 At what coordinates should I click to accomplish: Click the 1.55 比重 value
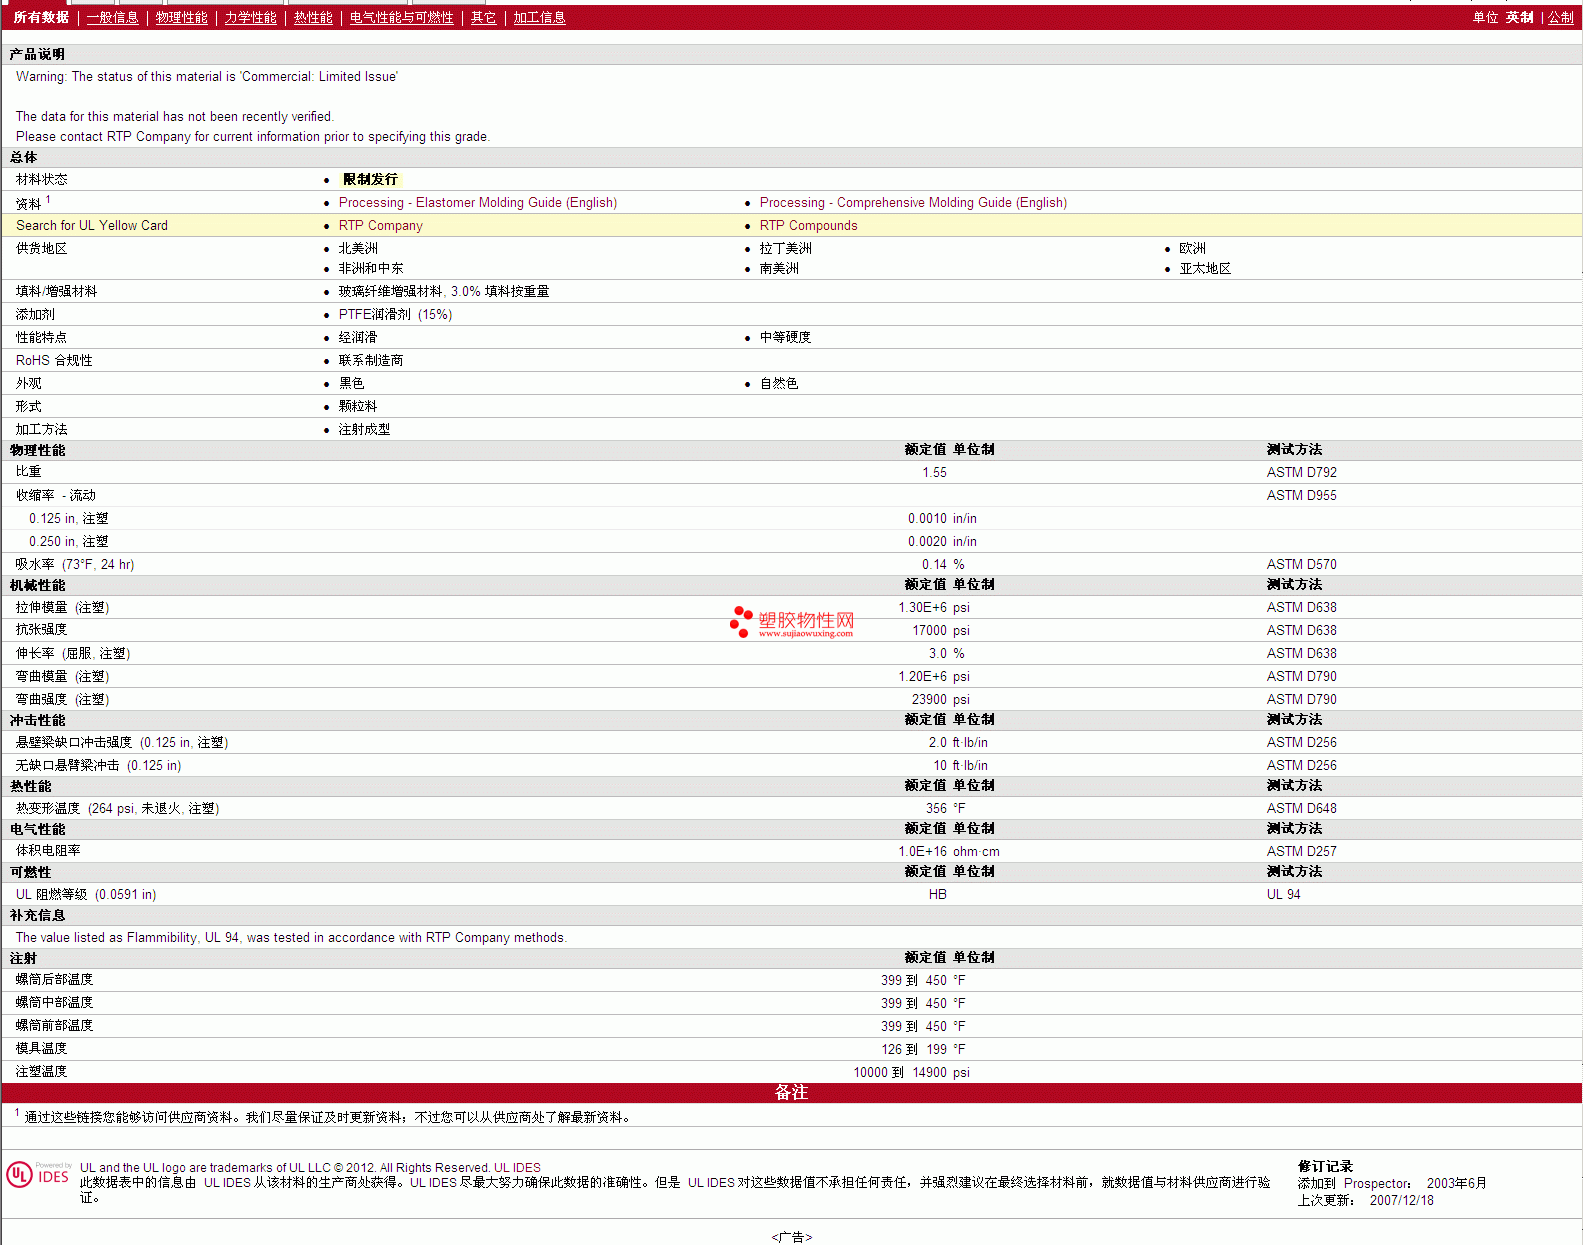[934, 472]
